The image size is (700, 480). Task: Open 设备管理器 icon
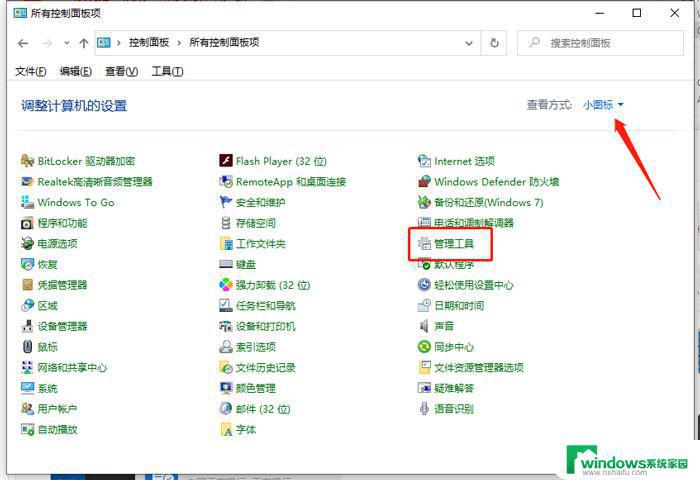27,326
